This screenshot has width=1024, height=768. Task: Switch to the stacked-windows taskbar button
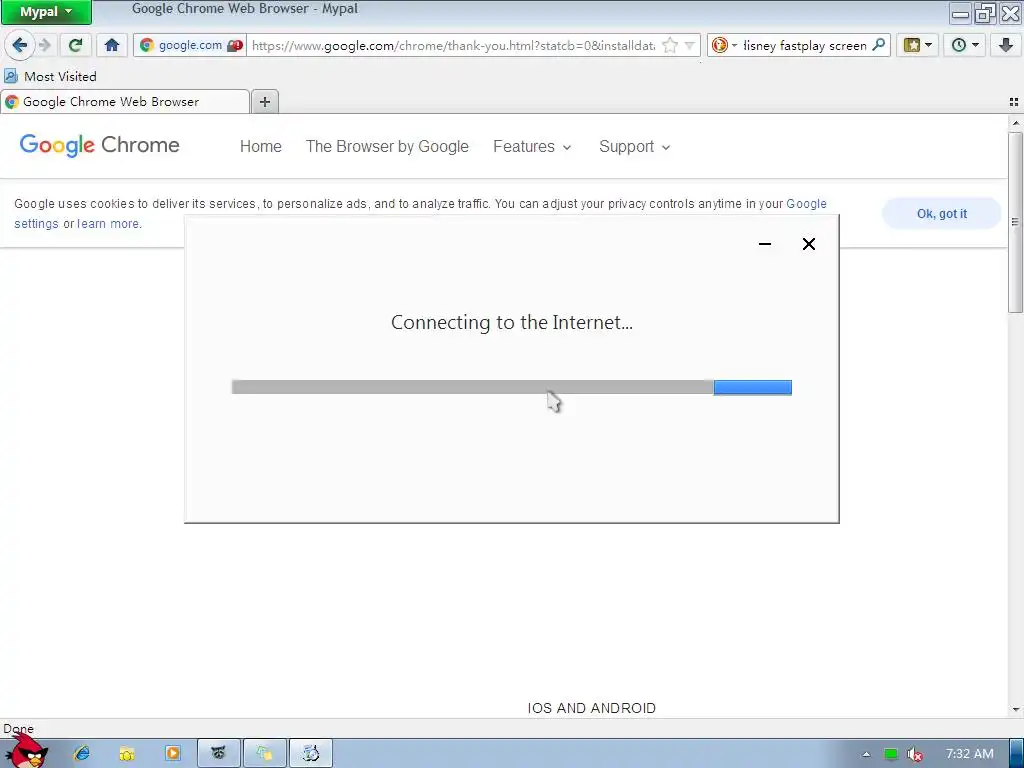tap(264, 754)
